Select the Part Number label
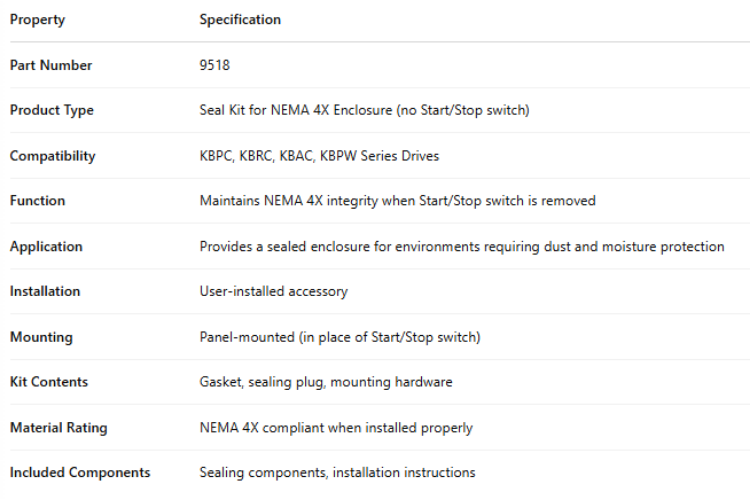This screenshot has height=500, width=750. 51,65
